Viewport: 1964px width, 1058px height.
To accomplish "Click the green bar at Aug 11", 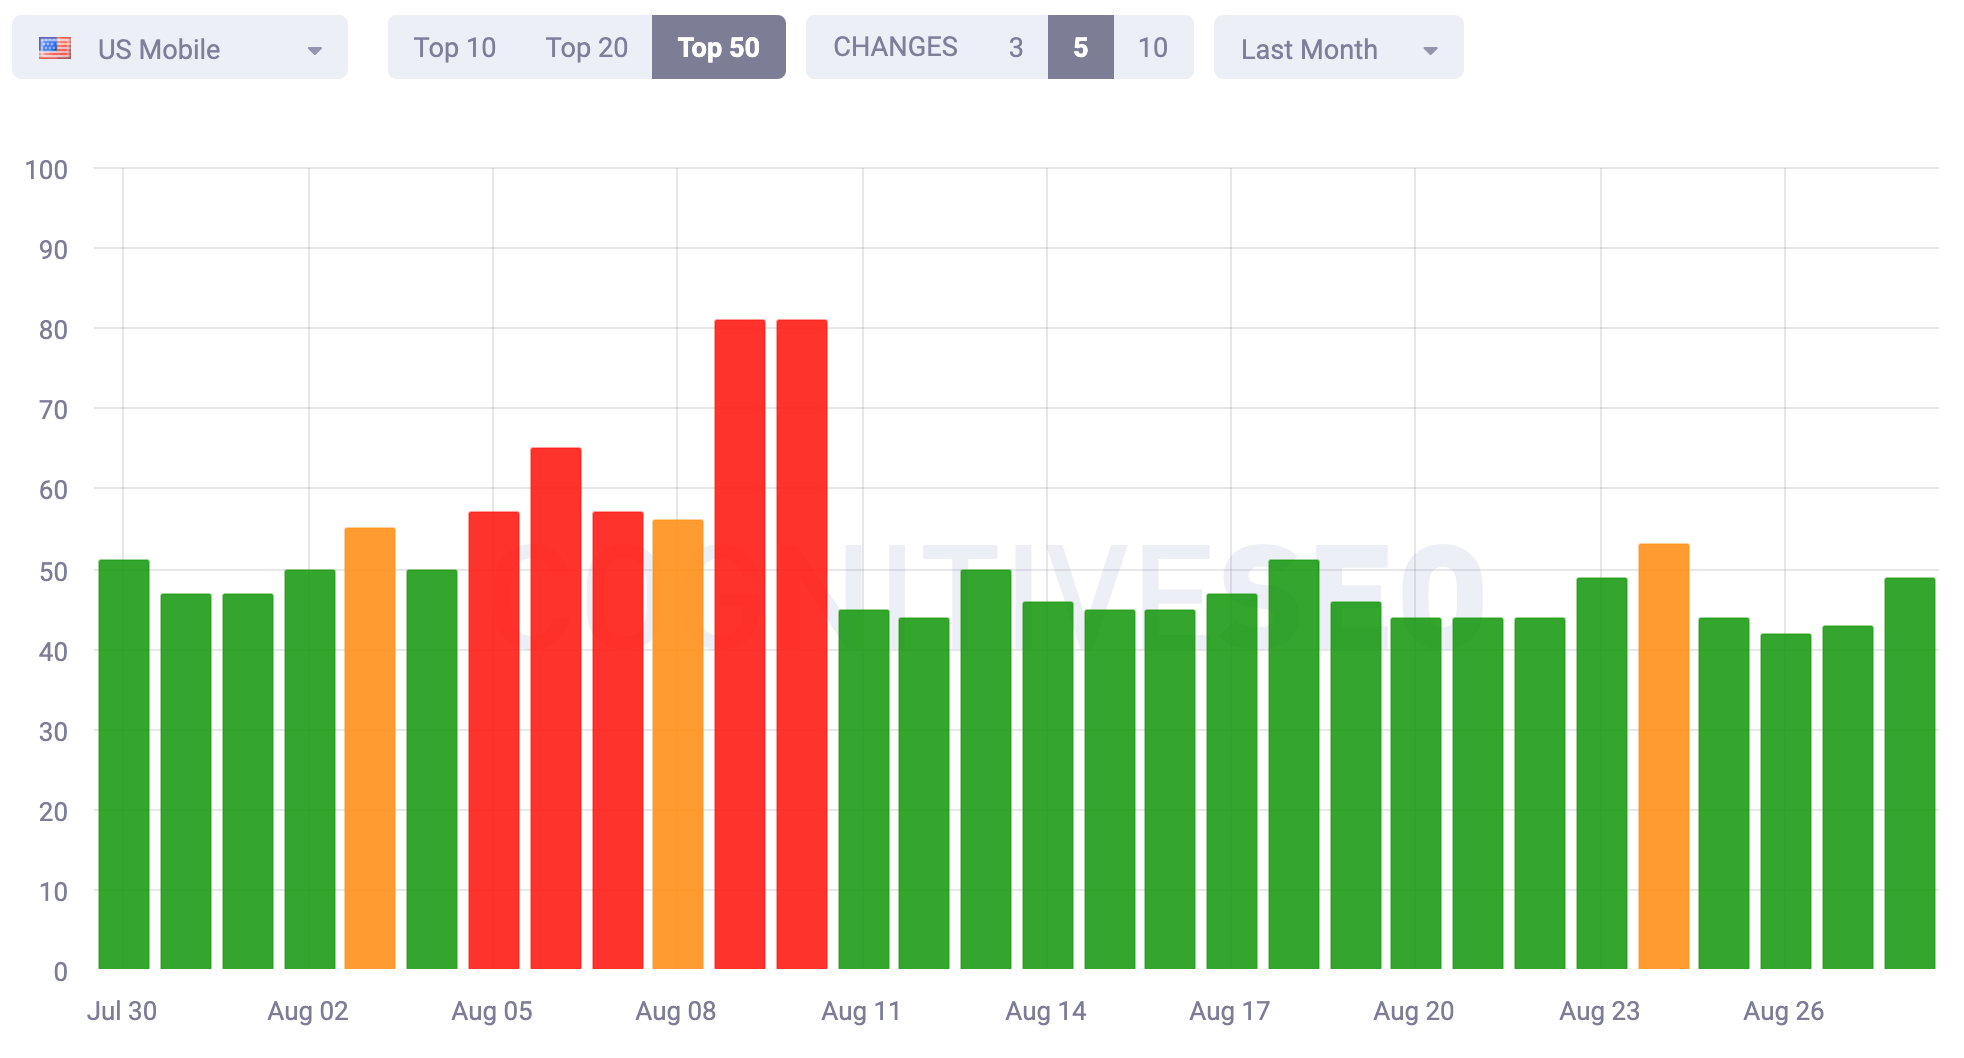I will point(864,789).
